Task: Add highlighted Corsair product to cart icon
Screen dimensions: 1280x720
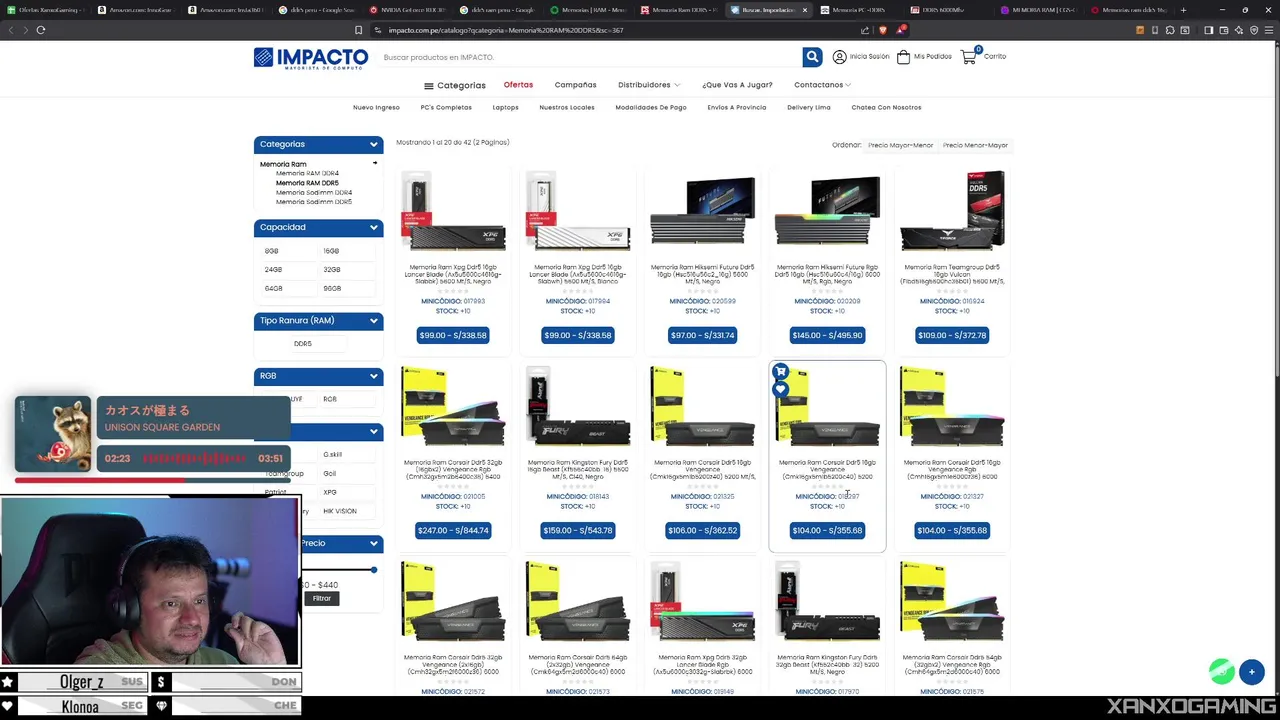Action: click(780, 372)
